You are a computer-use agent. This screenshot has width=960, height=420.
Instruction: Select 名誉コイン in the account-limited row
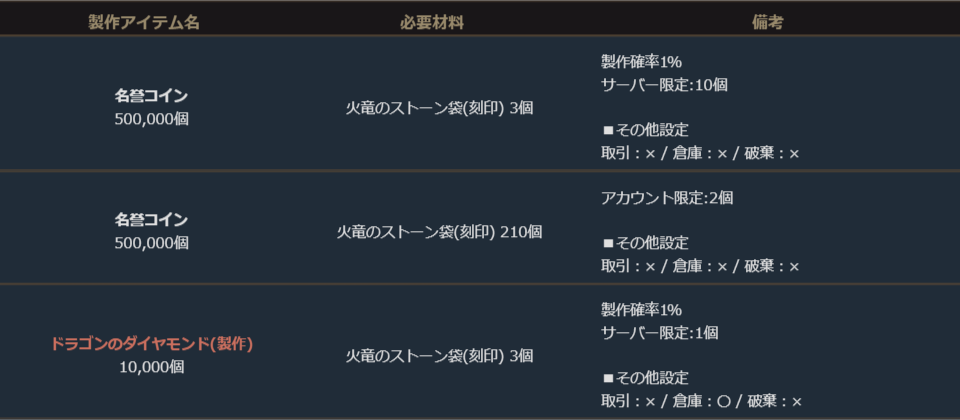[x=151, y=220]
